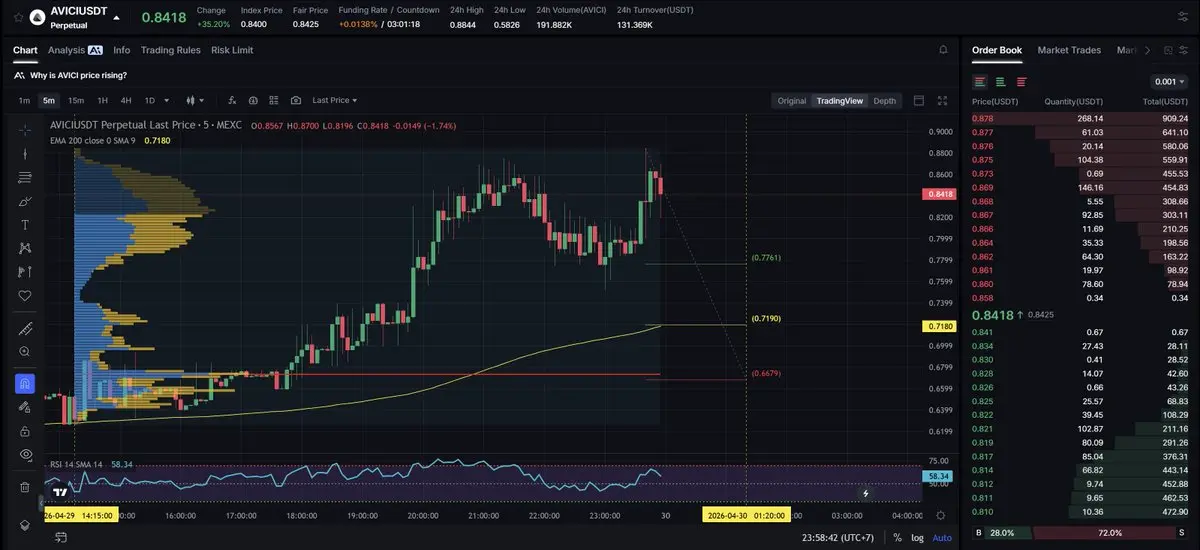Toggle the magnet mode tool
This screenshot has width=1200, height=550.
(25, 383)
